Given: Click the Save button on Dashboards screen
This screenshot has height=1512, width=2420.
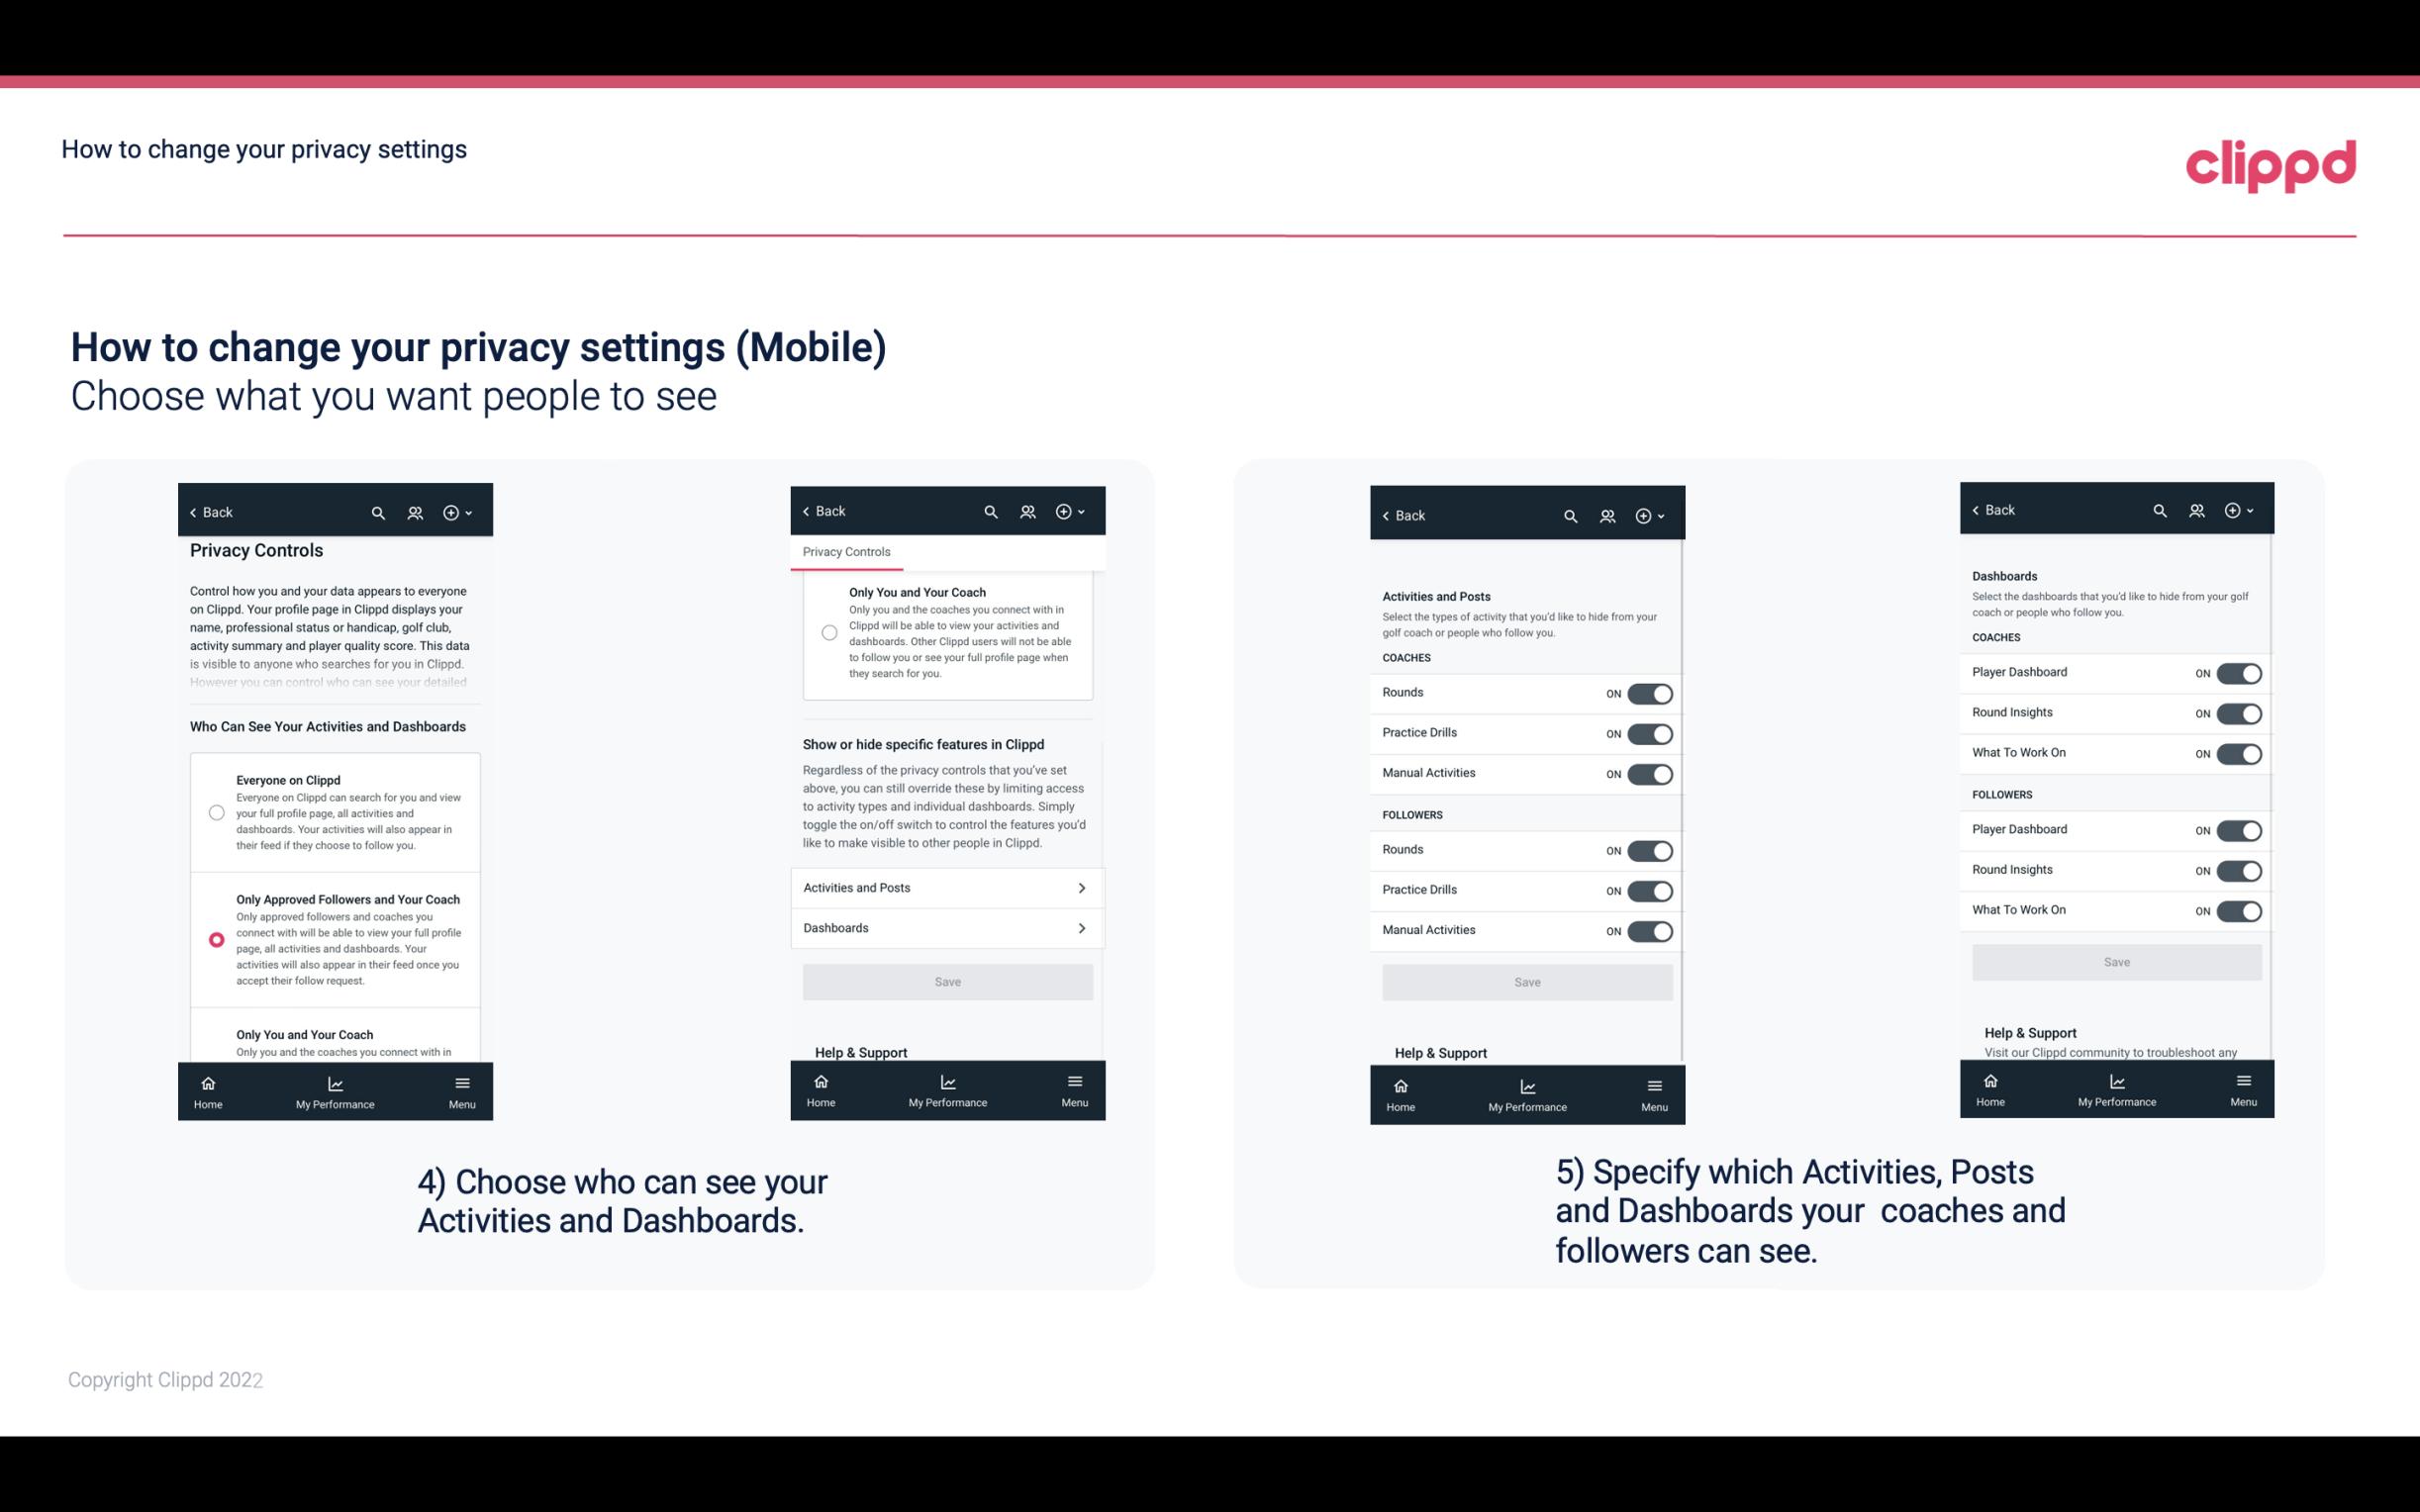Looking at the screenshot, I should (2115, 962).
